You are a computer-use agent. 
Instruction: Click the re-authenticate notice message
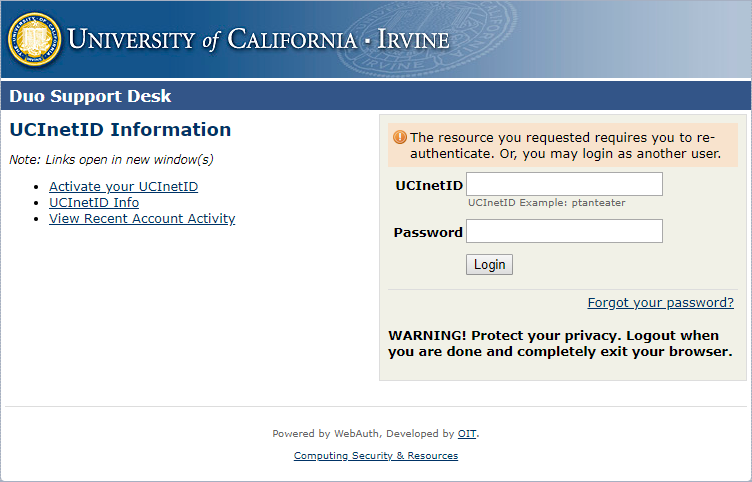click(566, 146)
